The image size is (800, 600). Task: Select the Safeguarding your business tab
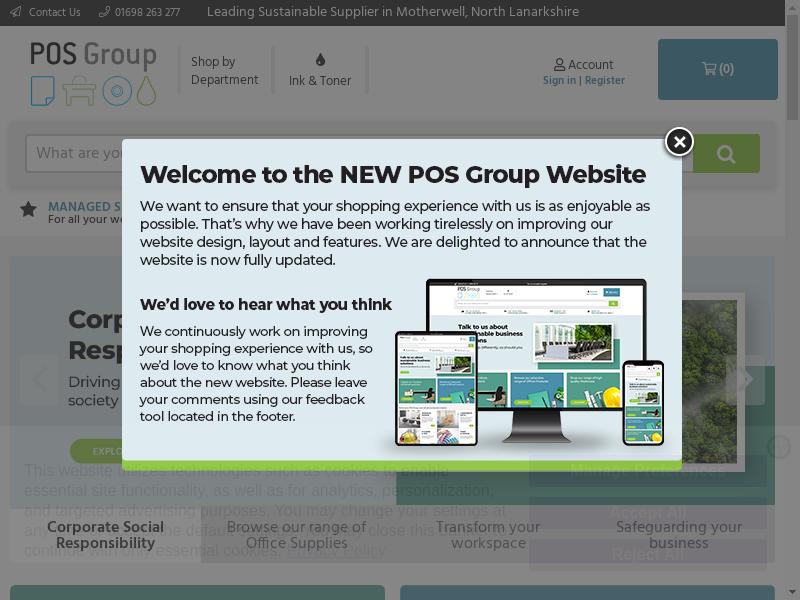(x=678, y=535)
